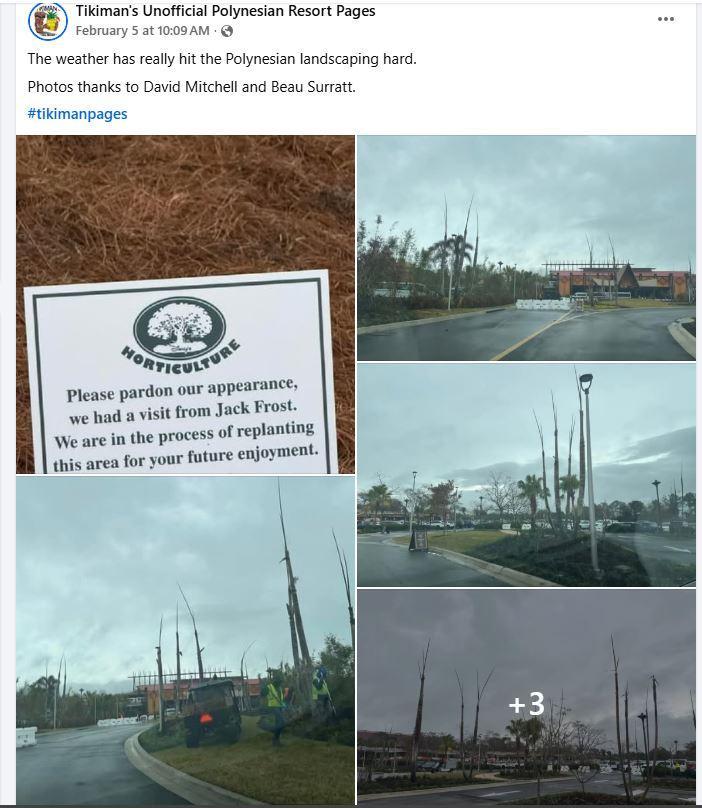Open the parking lot lamp post photo

[526, 475]
